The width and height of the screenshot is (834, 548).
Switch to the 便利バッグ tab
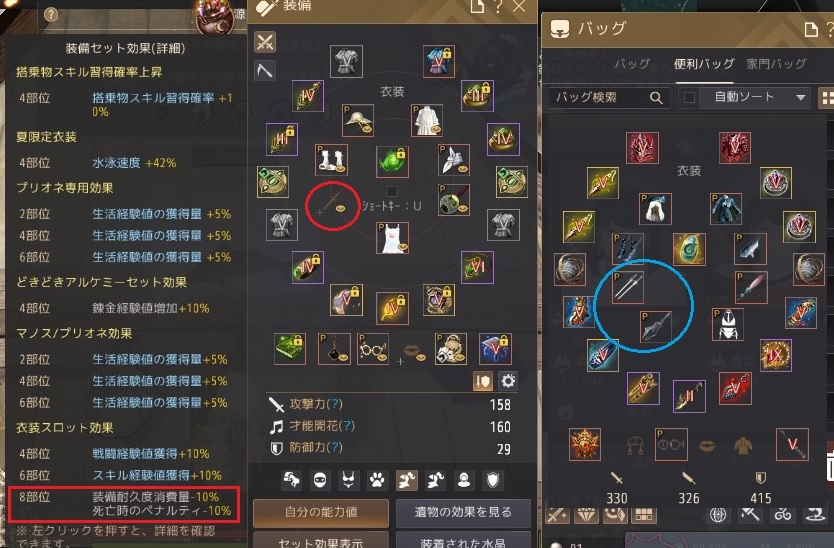tap(704, 64)
